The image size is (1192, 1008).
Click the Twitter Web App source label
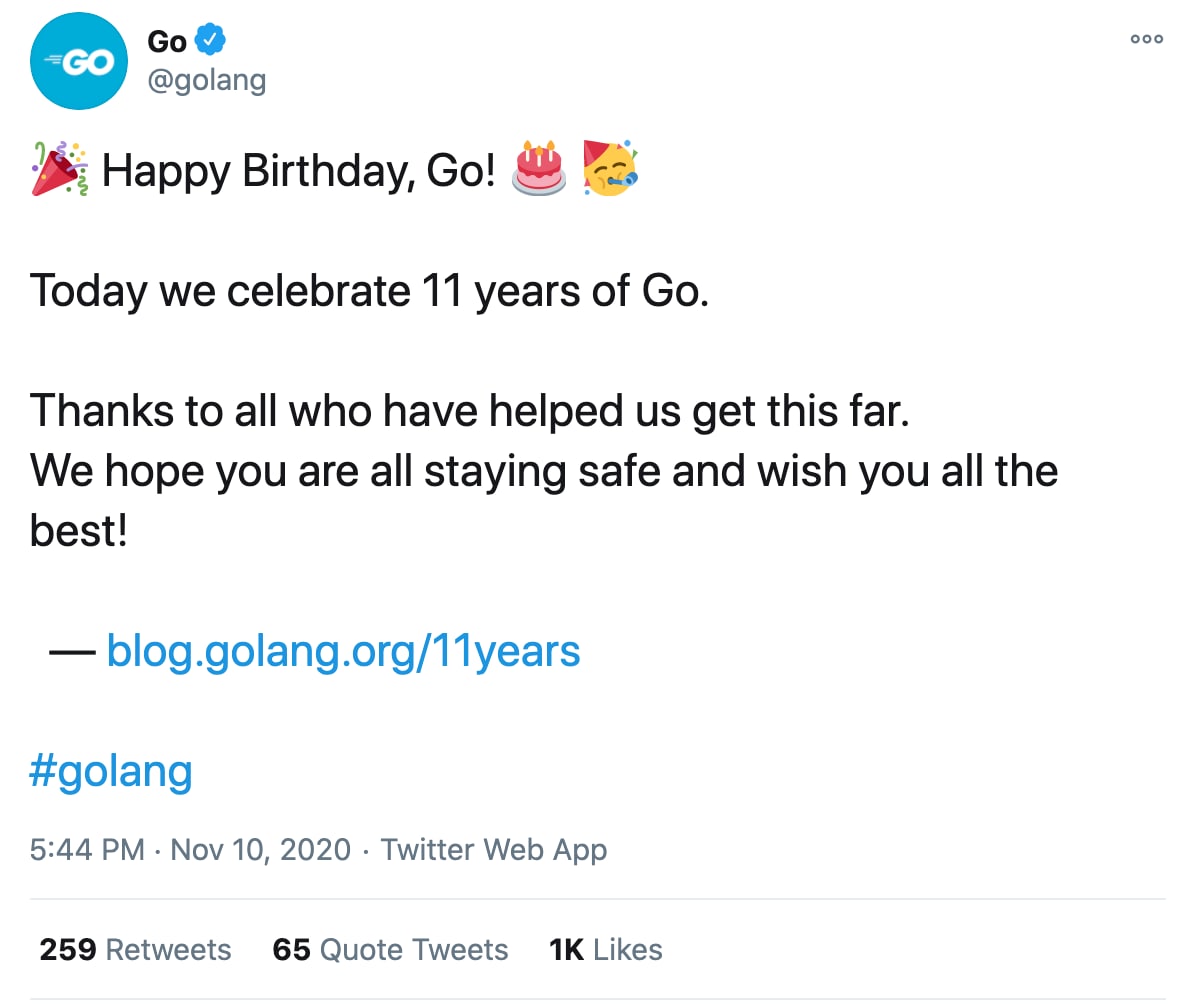point(494,850)
